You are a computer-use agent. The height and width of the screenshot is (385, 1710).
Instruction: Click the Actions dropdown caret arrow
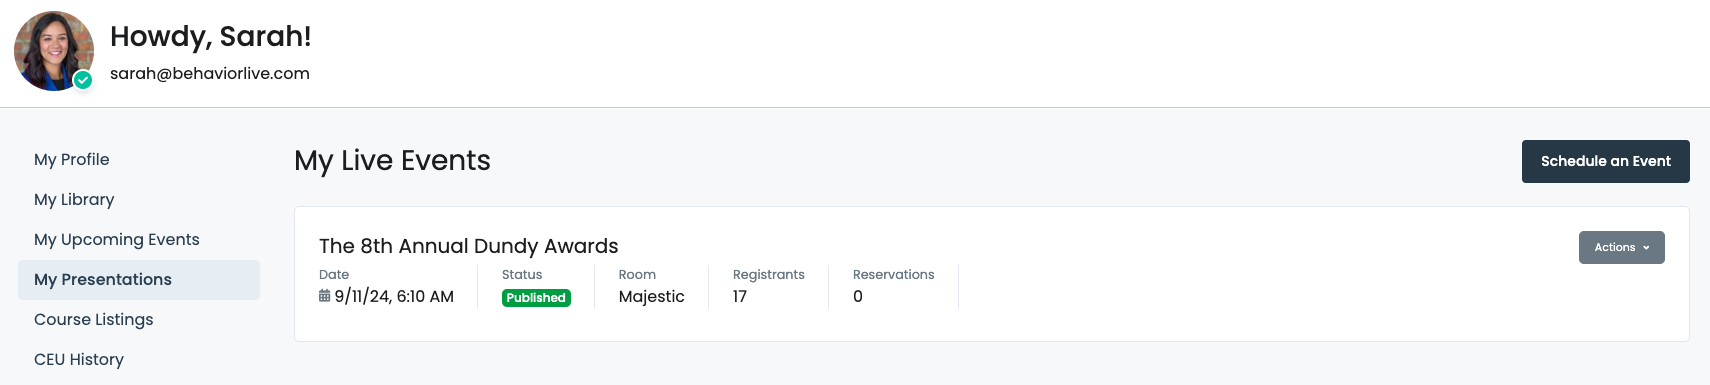click(x=1646, y=248)
